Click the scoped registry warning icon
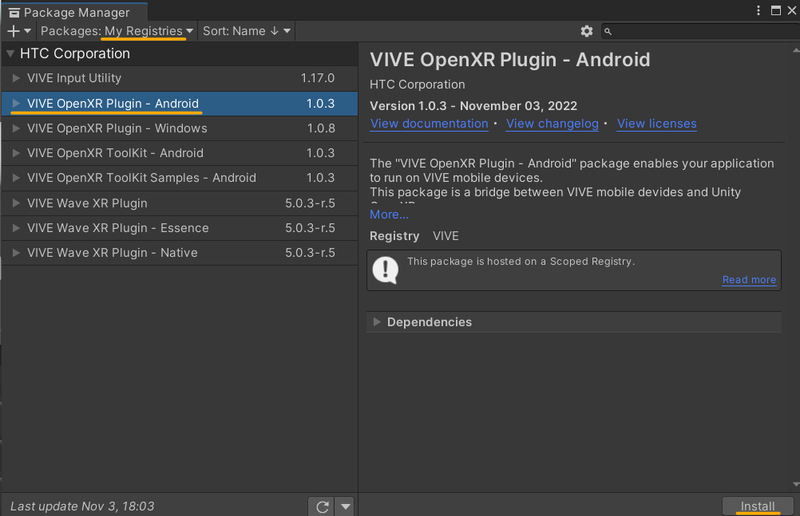800x516 pixels. click(385, 270)
